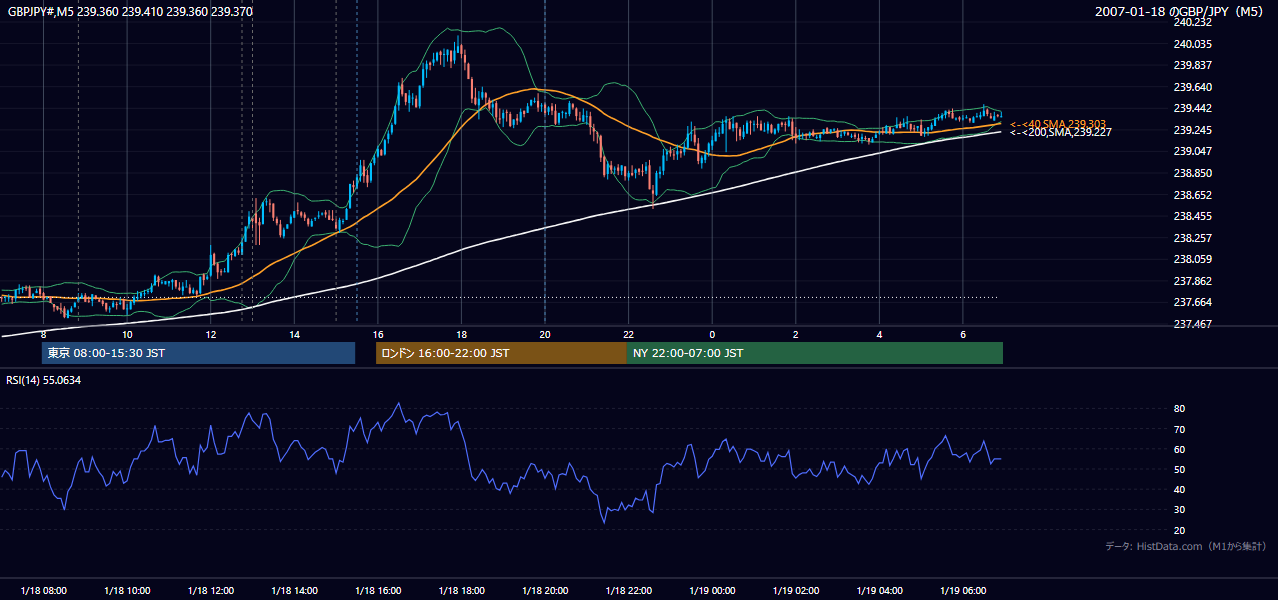Click RSI scale value 70
This screenshot has height=600, width=1278.
[x=1180, y=429]
